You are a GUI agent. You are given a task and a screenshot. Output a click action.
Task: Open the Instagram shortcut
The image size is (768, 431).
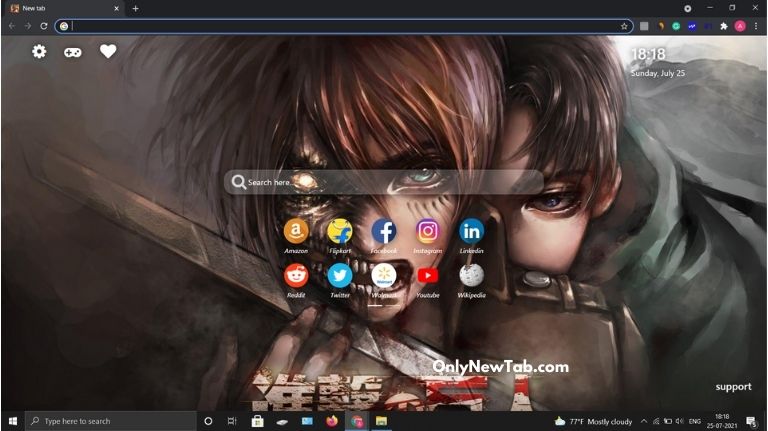pyautogui.click(x=427, y=231)
